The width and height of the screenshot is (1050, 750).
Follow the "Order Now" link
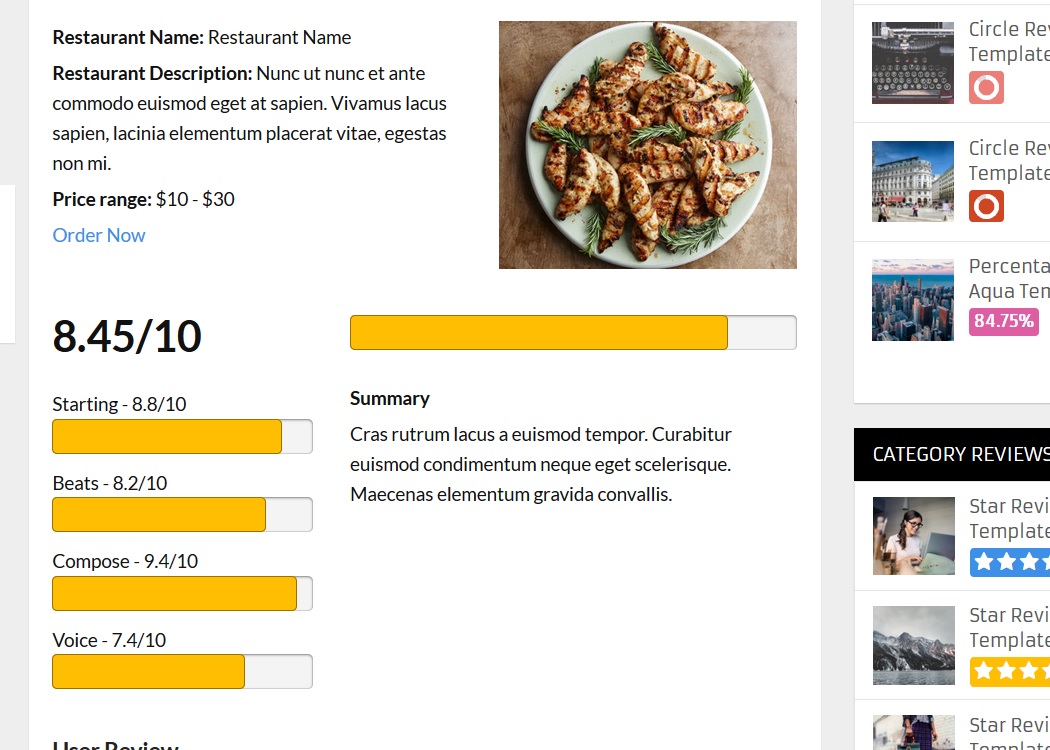[99, 235]
